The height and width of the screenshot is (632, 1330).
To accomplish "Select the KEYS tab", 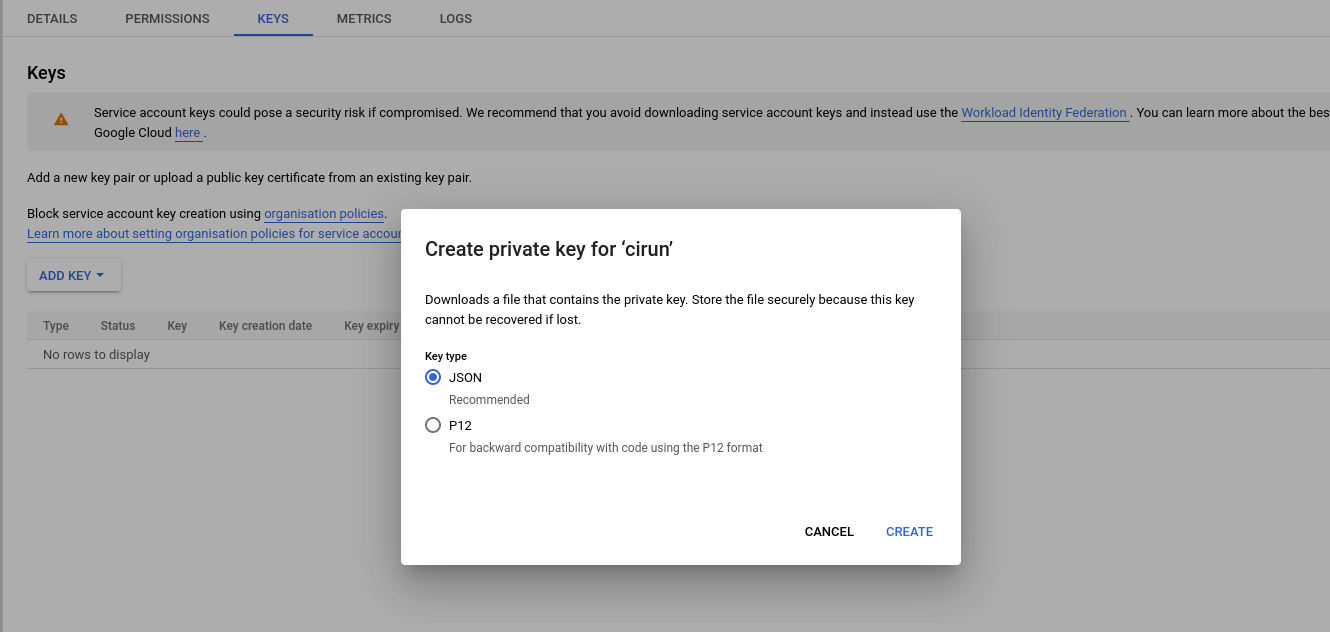I will [273, 19].
